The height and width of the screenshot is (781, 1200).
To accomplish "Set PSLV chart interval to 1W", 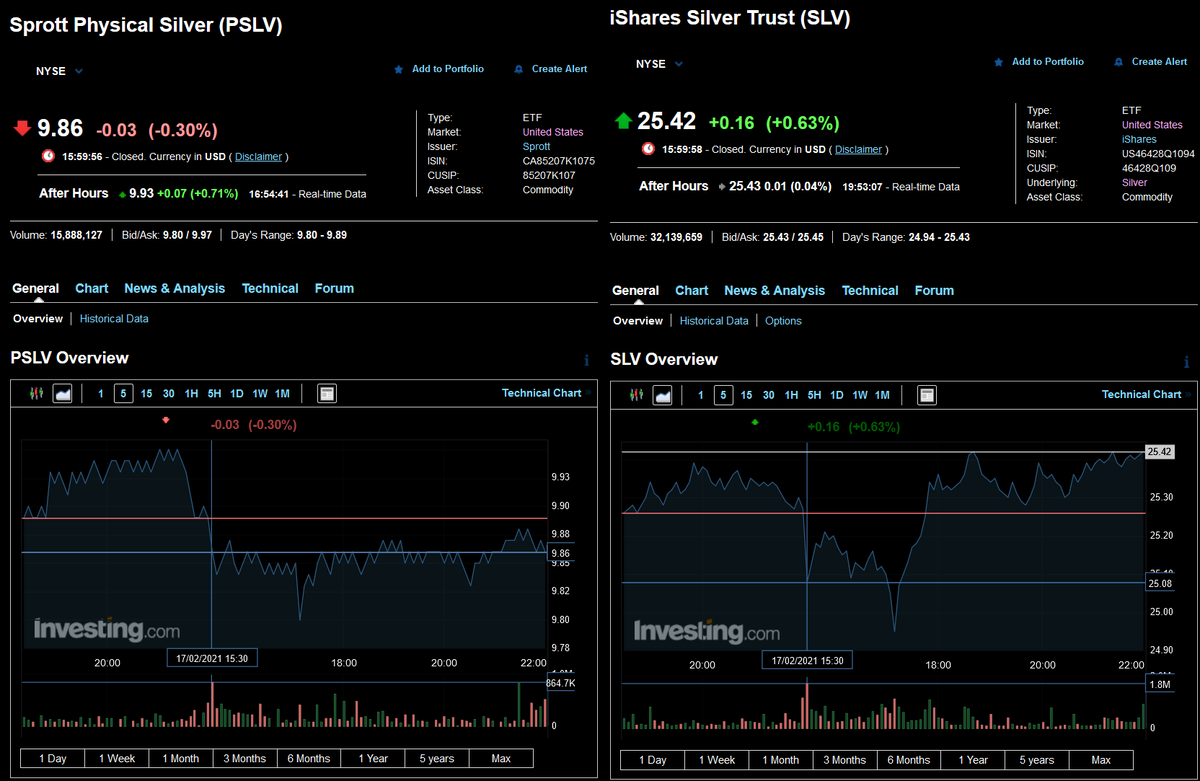I will click(260, 394).
